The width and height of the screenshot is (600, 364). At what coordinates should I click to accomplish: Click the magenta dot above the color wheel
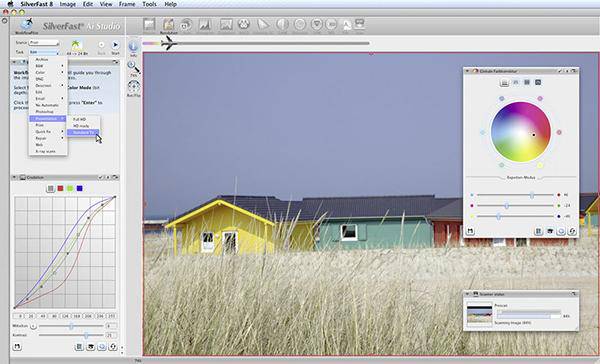point(540,98)
